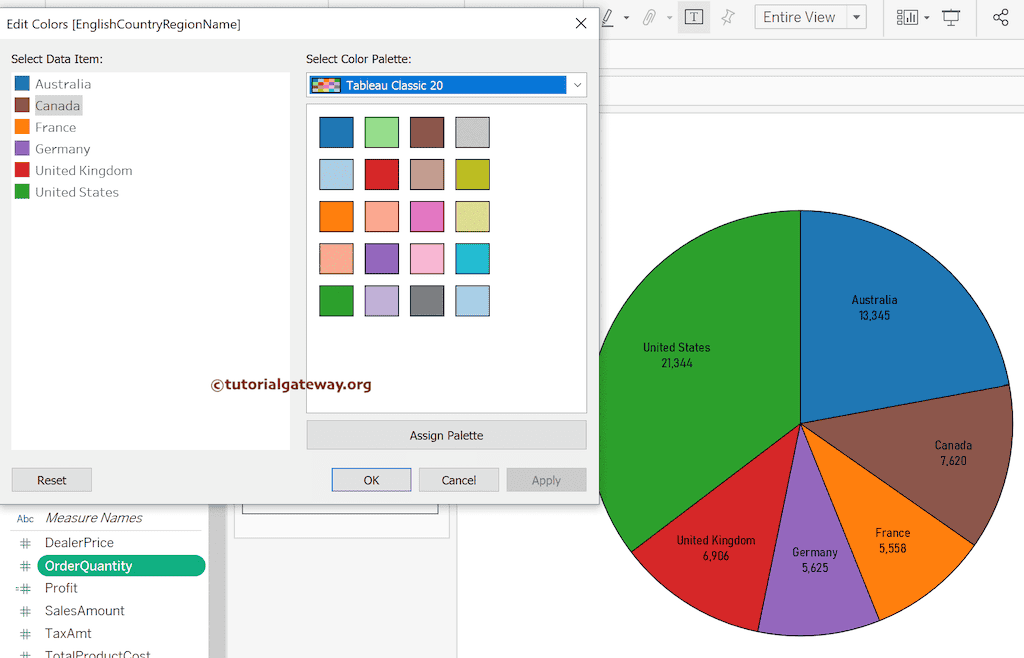The height and width of the screenshot is (658, 1024).
Task: Click the SalesAmount measure
Action: pyautogui.click(x=85, y=611)
